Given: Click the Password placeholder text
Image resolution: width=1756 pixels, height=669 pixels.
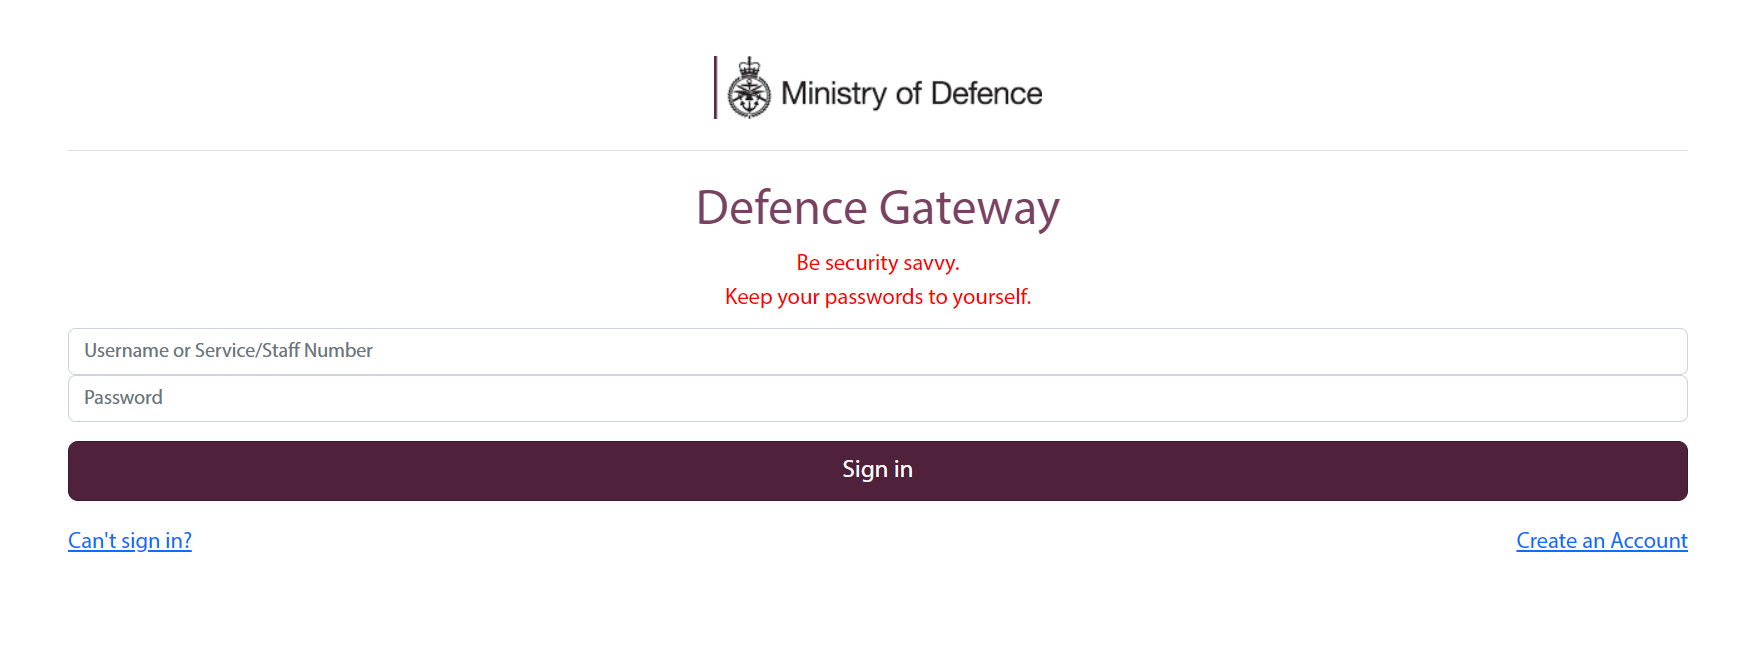Looking at the screenshot, I should coord(123,398).
